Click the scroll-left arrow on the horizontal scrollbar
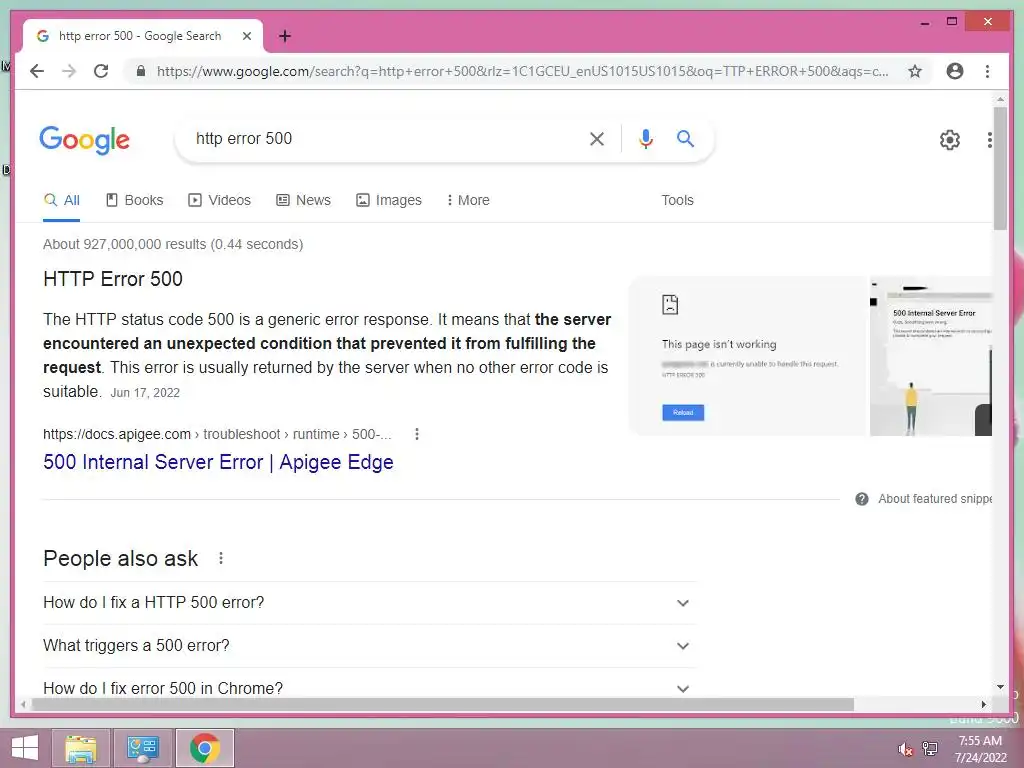This screenshot has height=768, width=1024. pyautogui.click(x=24, y=705)
